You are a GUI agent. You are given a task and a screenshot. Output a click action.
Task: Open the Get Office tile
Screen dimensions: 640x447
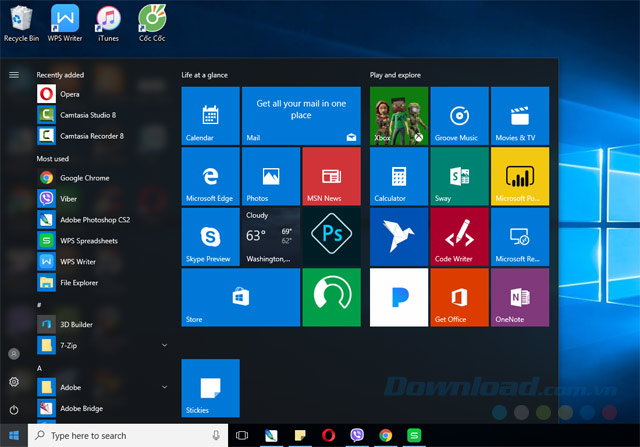coord(460,298)
